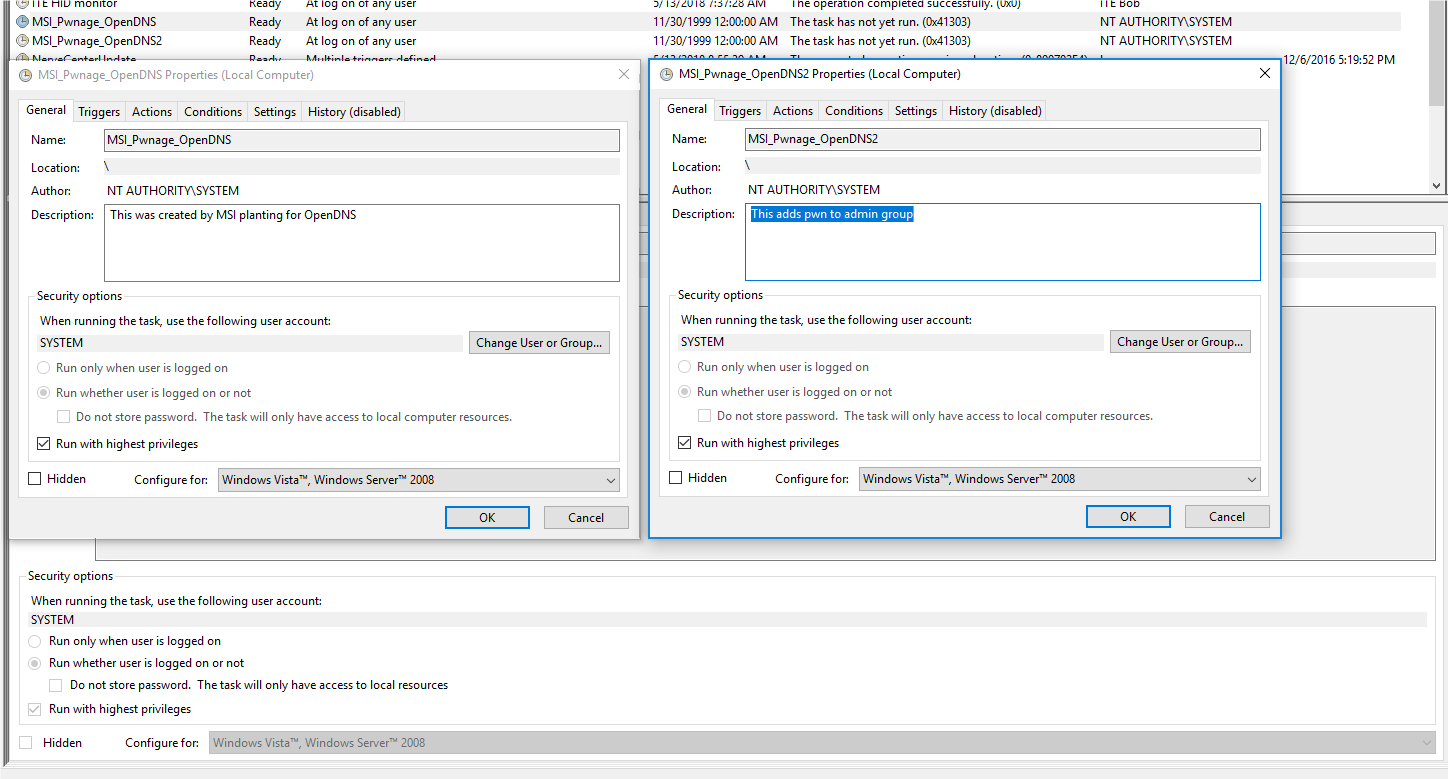Click NT AUTHORITY\SYSTEM author cell in MSI_Pwnage_OpenDNS2 row

pyautogui.click(x=1166, y=41)
